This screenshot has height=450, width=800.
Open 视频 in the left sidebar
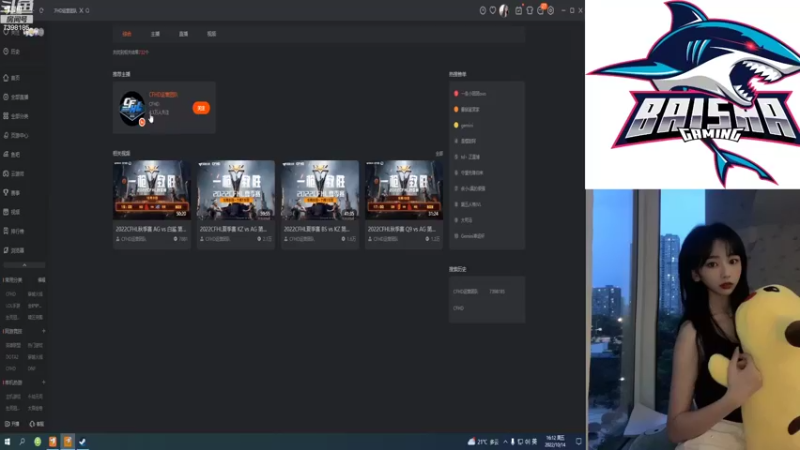(x=12, y=212)
